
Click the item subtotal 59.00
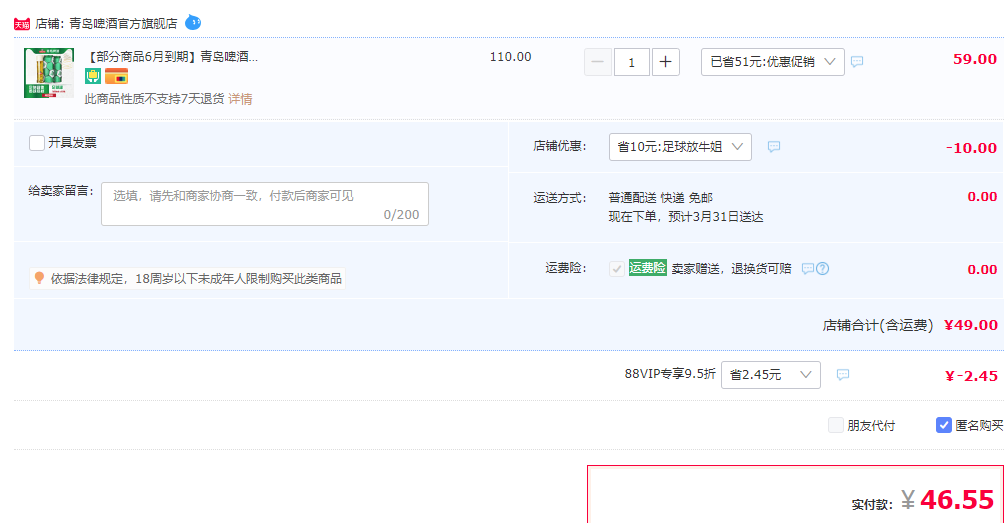coord(975,59)
